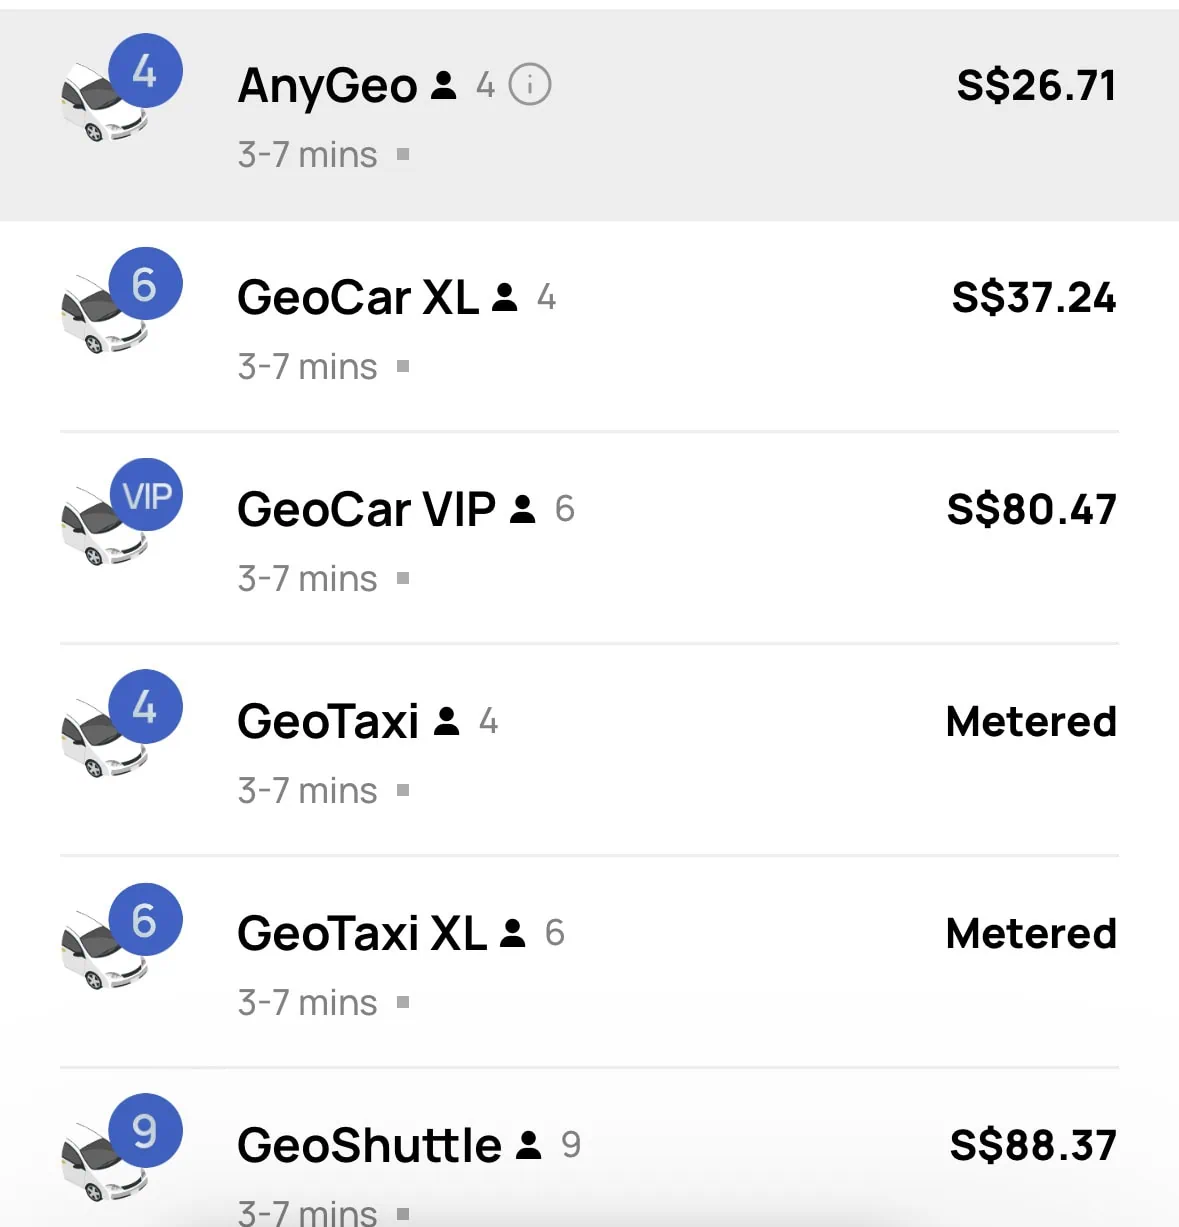Click the GeoShuttle passenger capacity icon
This screenshot has width=1179, height=1227.
pyautogui.click(x=529, y=1145)
